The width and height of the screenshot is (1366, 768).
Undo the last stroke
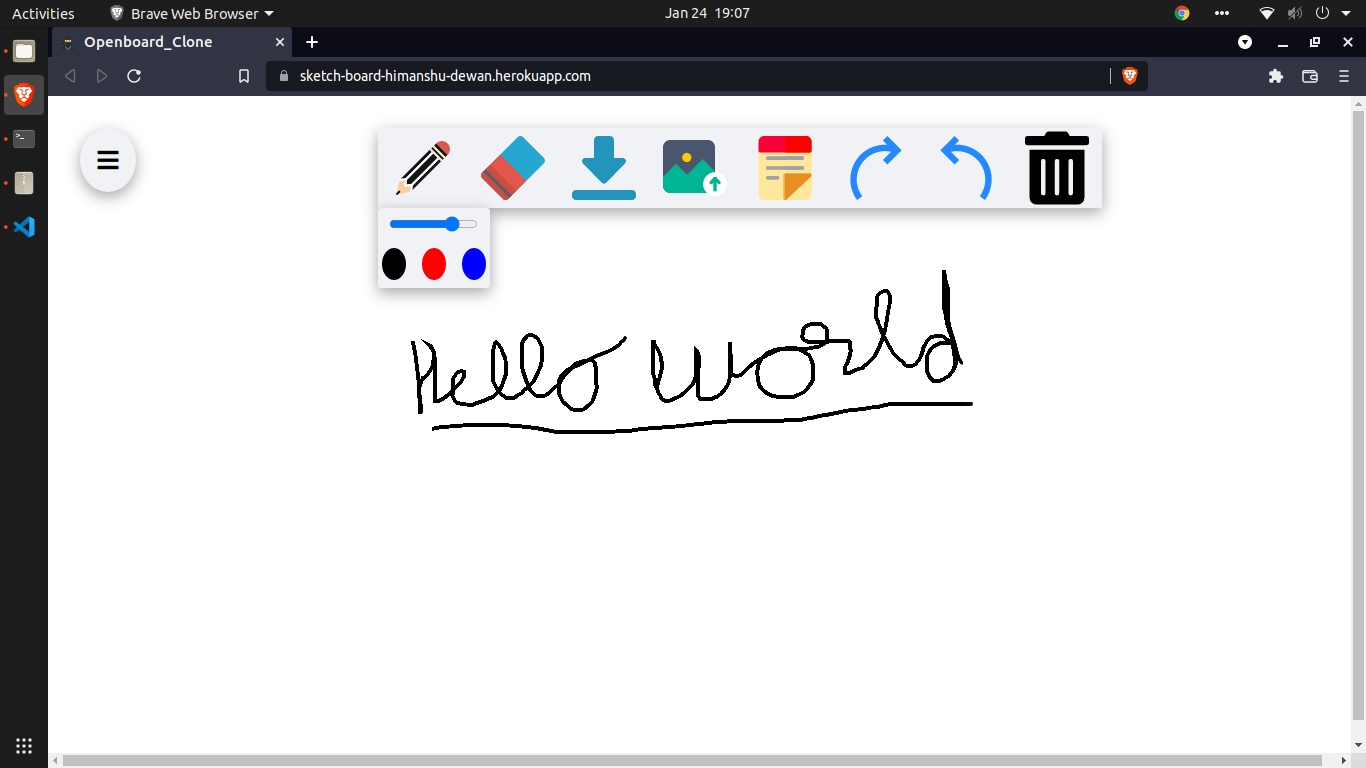[x=964, y=167]
